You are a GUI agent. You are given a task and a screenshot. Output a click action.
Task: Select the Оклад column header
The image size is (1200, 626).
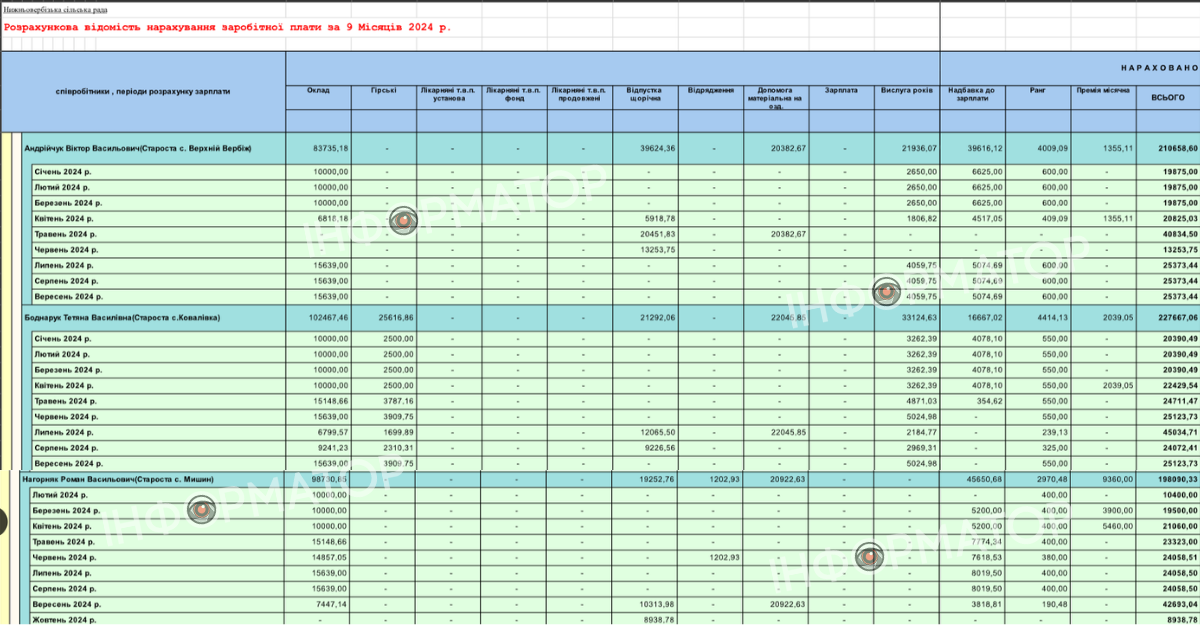click(x=318, y=90)
